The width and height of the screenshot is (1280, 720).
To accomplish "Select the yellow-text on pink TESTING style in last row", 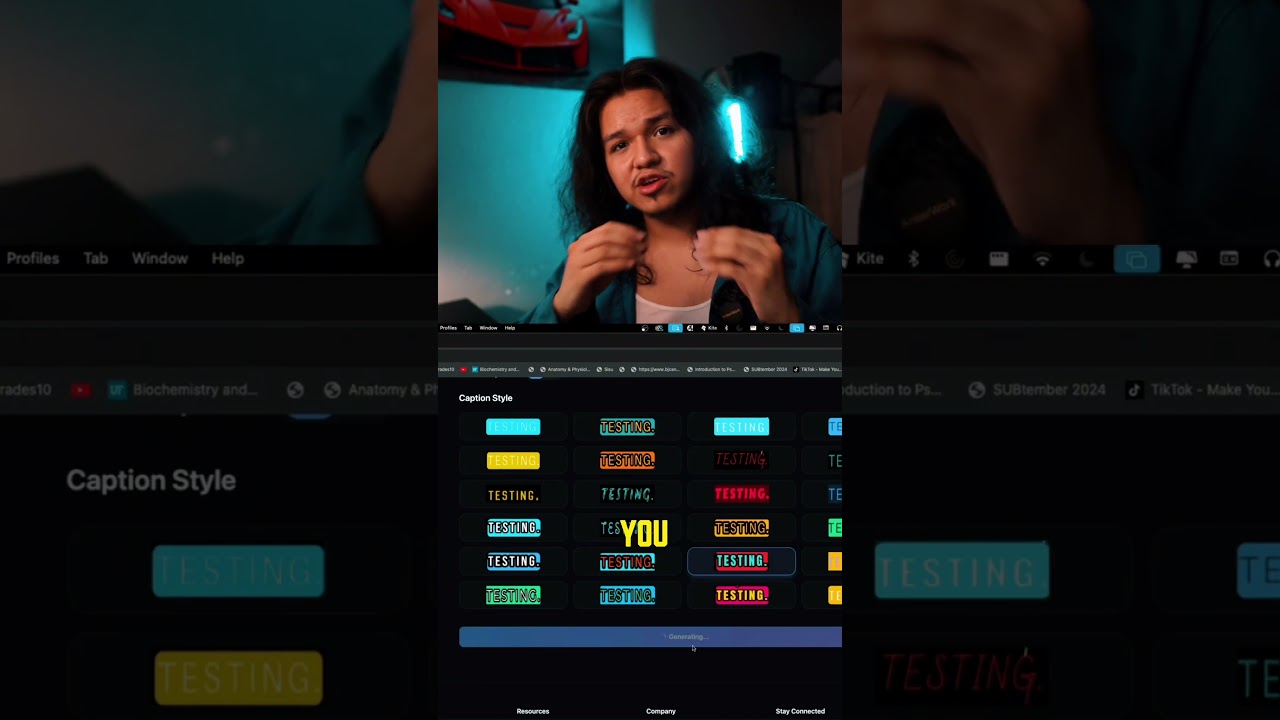I will pyautogui.click(x=741, y=596).
